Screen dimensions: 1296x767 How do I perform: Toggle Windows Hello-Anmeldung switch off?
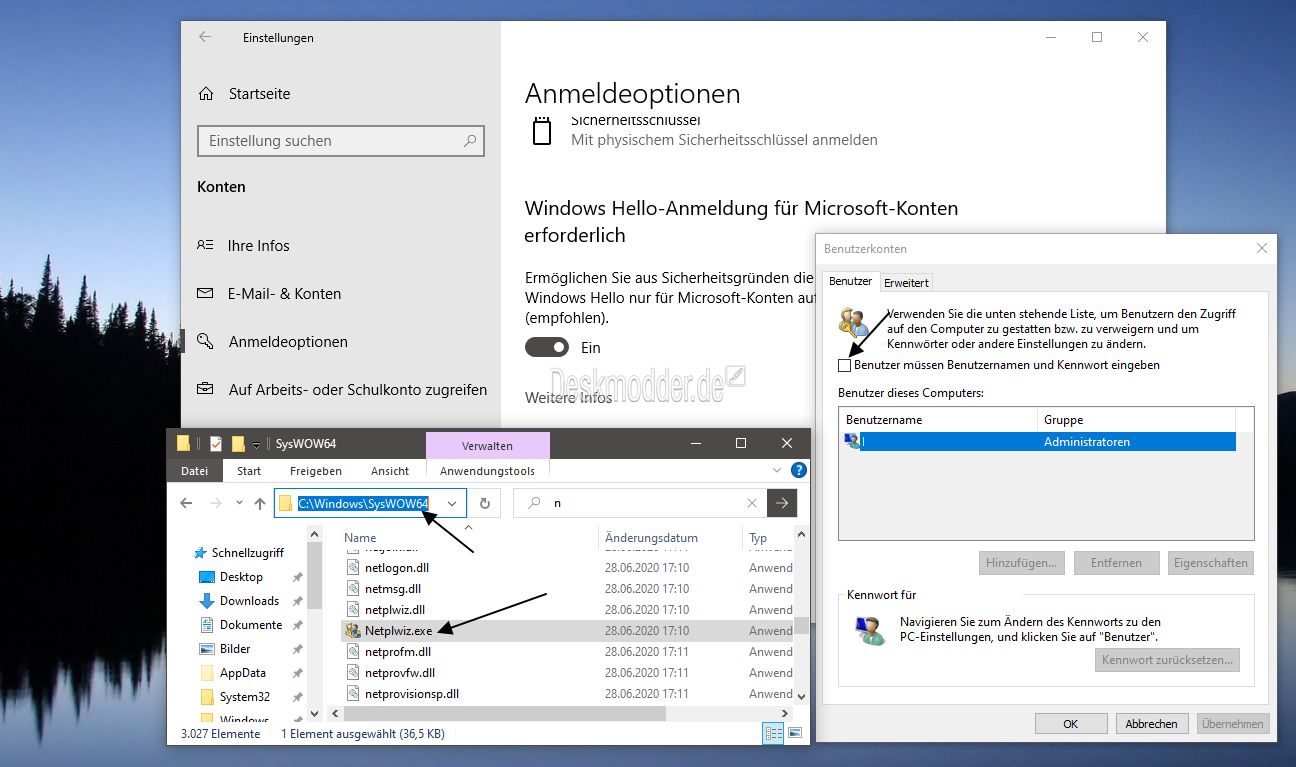547,347
